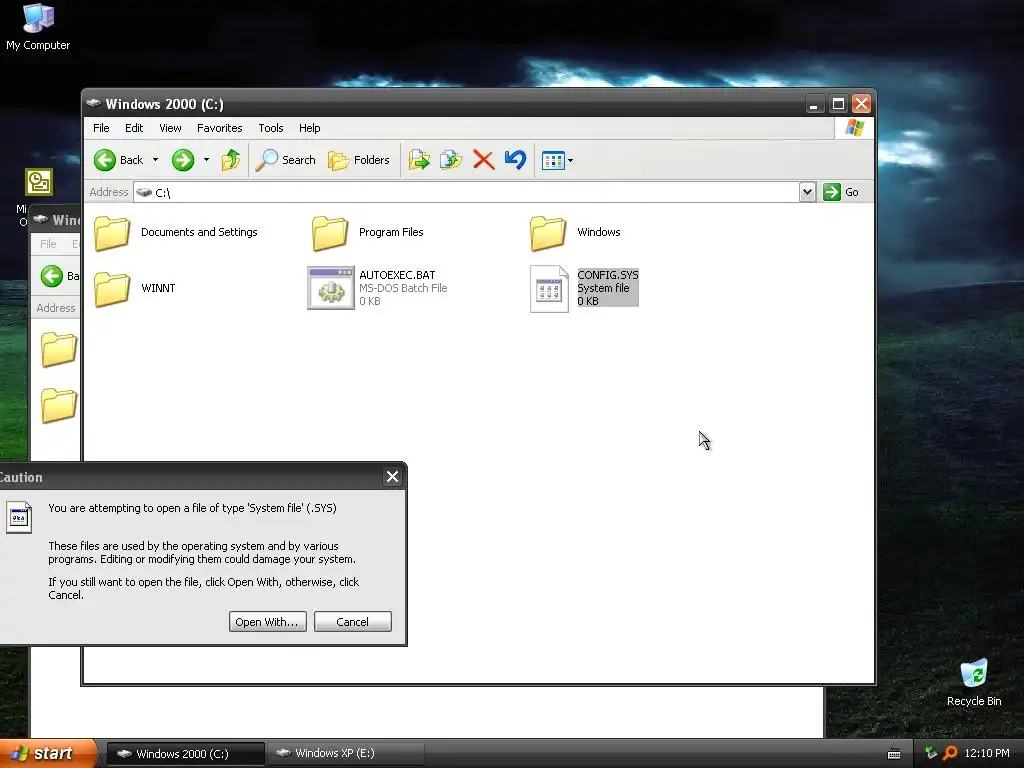Image resolution: width=1024 pixels, height=768 pixels.
Task: Click the Start button
Action: 48,753
